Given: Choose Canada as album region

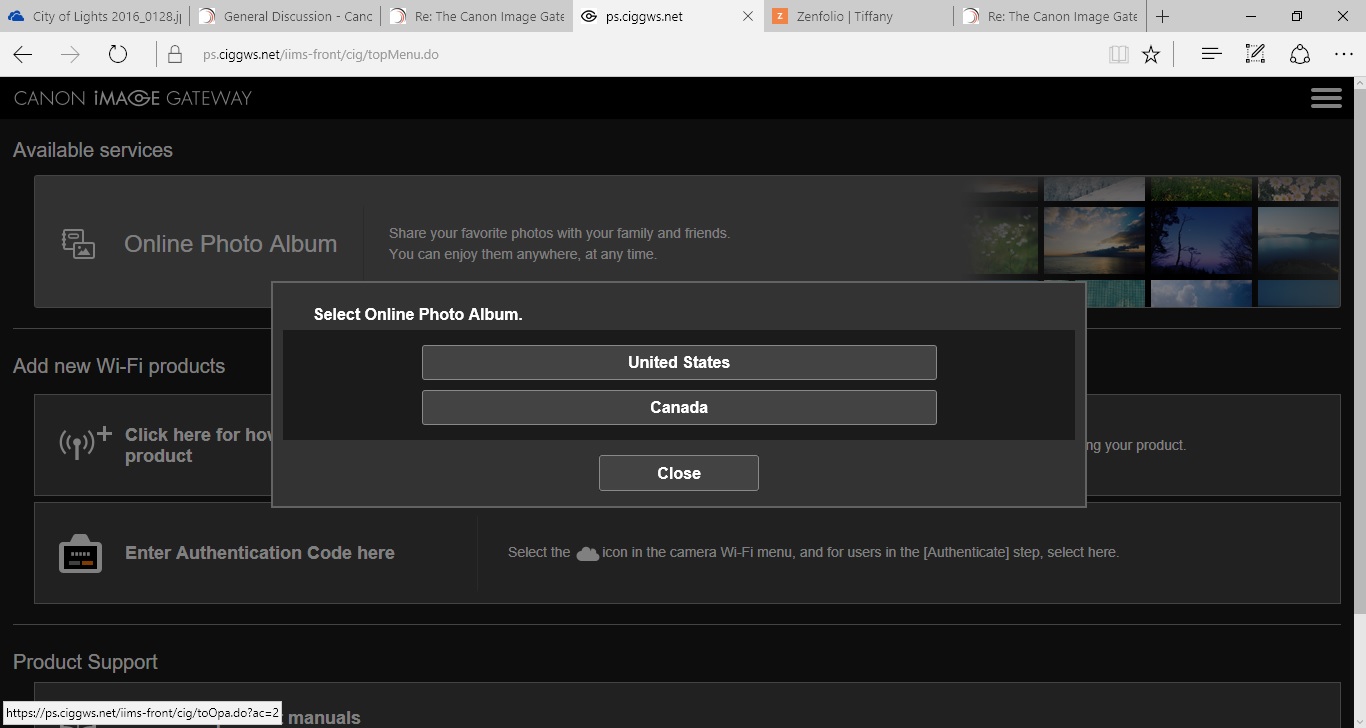Looking at the screenshot, I should 678,407.
